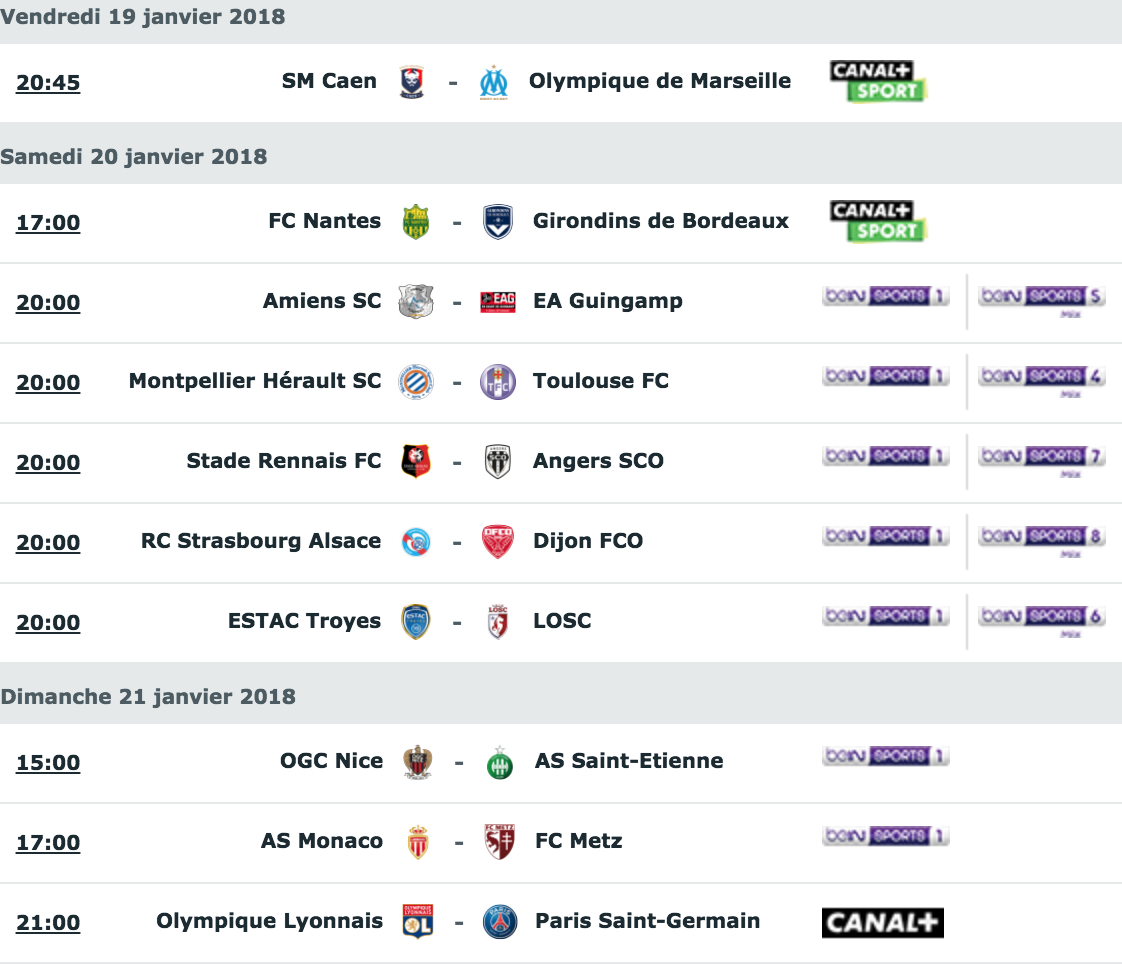This screenshot has height=964, width=1122.
Task: Click the Olympique de Marseille logo
Action: tap(494, 83)
